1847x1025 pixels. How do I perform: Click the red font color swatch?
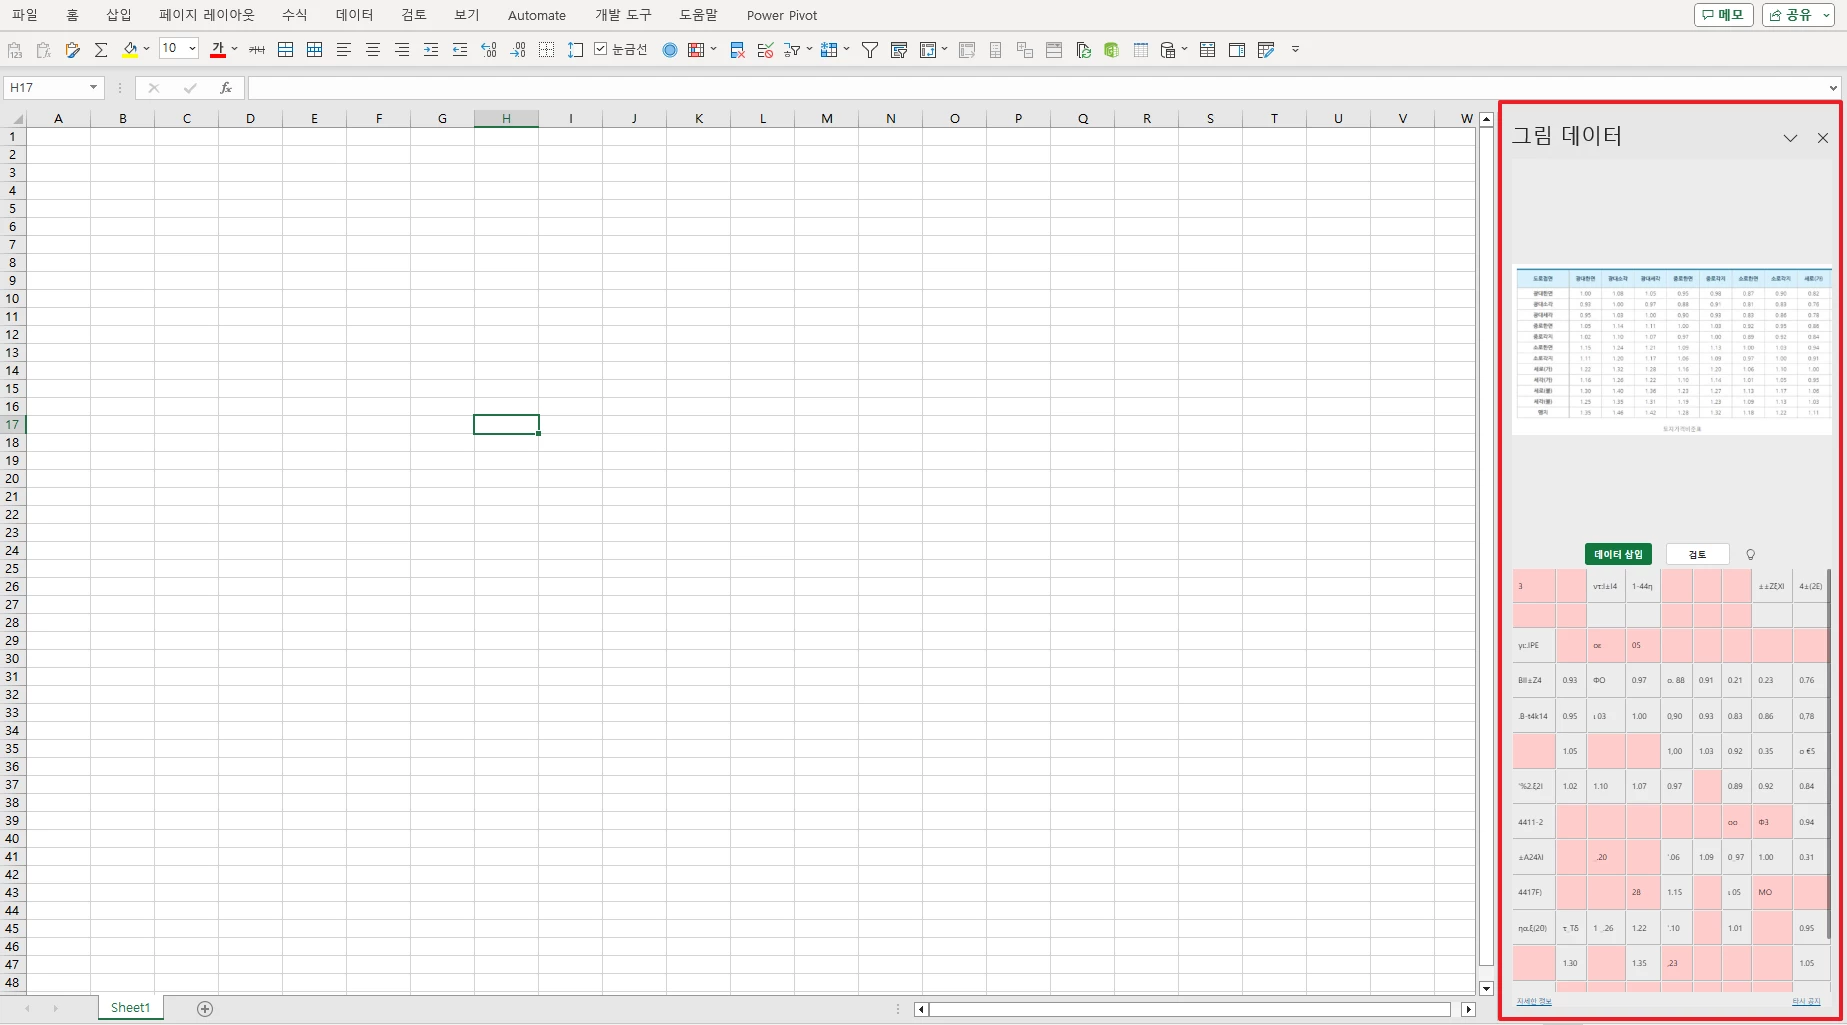coord(218,50)
